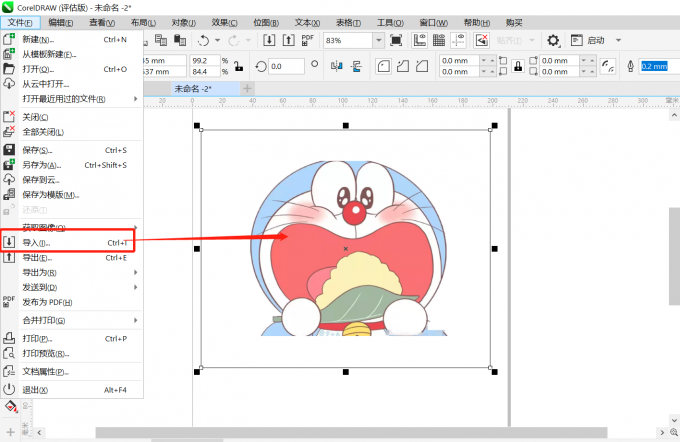Click the Undo arrow icon
This screenshot has width=680, height=442.
pos(205,40)
